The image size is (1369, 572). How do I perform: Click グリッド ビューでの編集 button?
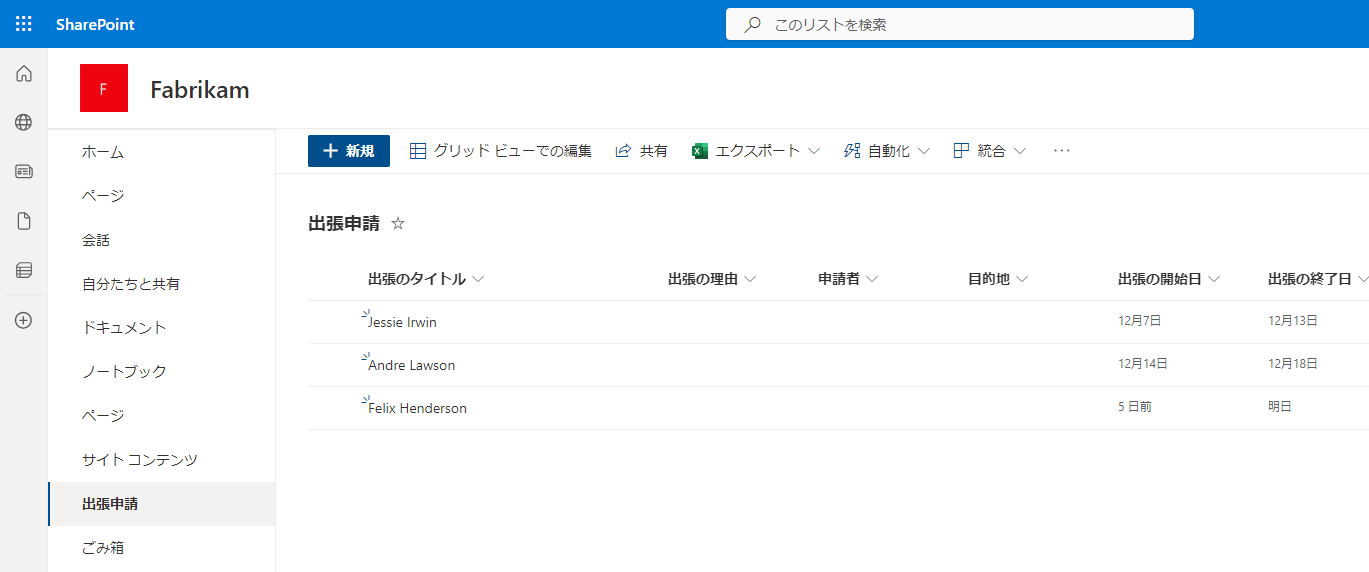pyautogui.click(x=501, y=151)
